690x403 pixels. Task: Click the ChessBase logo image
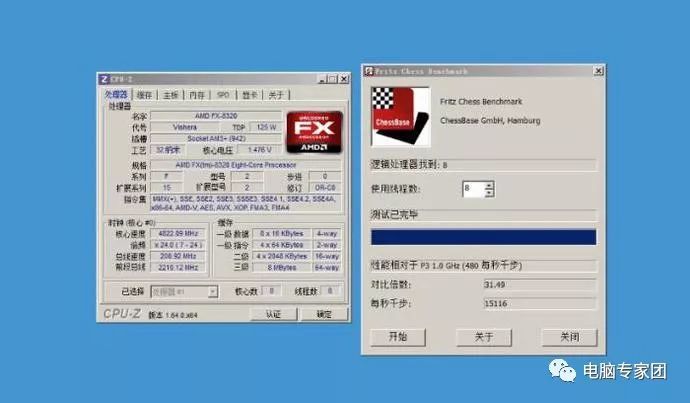point(400,116)
